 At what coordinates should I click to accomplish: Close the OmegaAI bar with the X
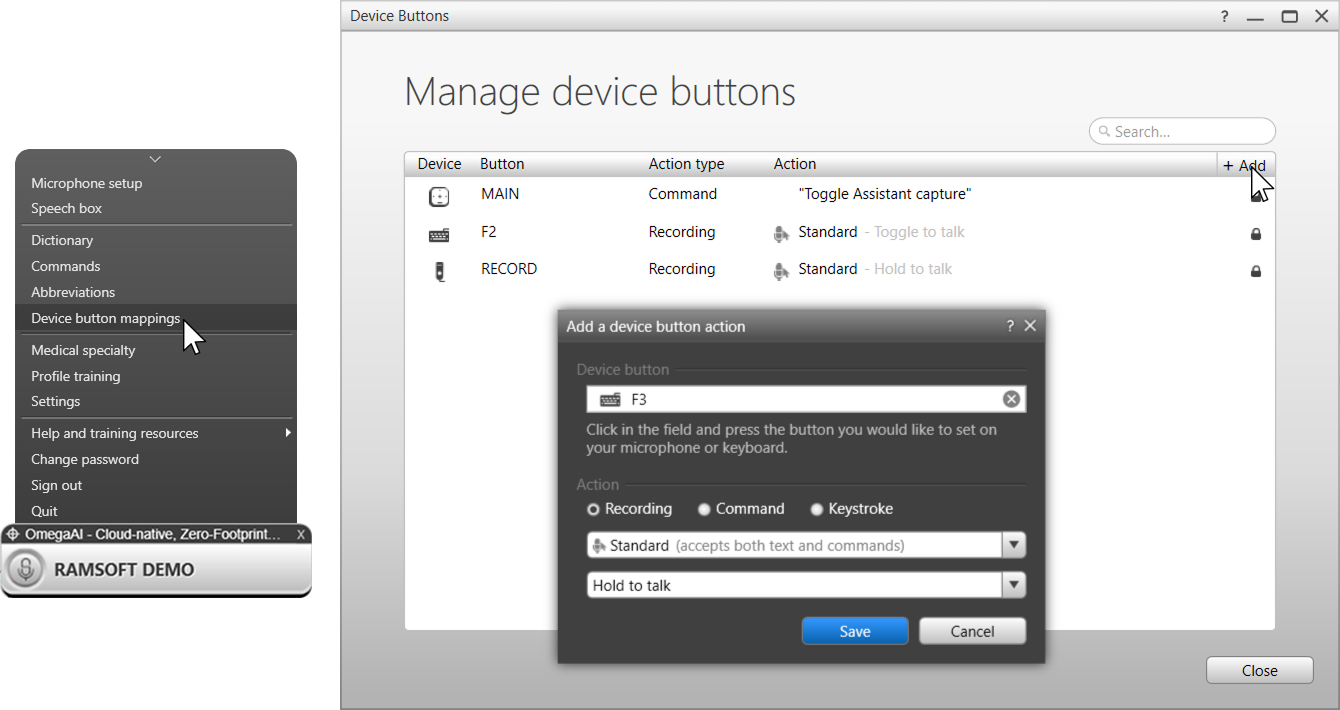pyautogui.click(x=301, y=534)
